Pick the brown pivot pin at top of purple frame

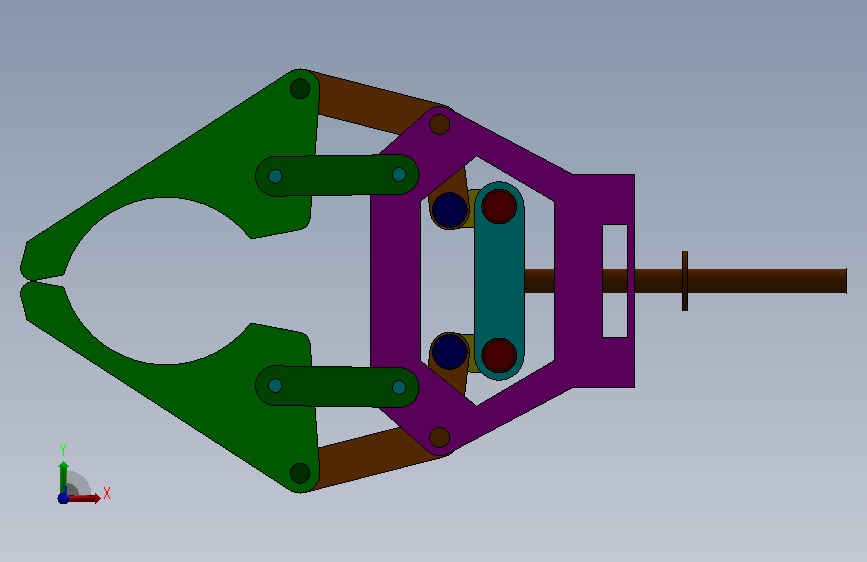click(x=440, y=124)
